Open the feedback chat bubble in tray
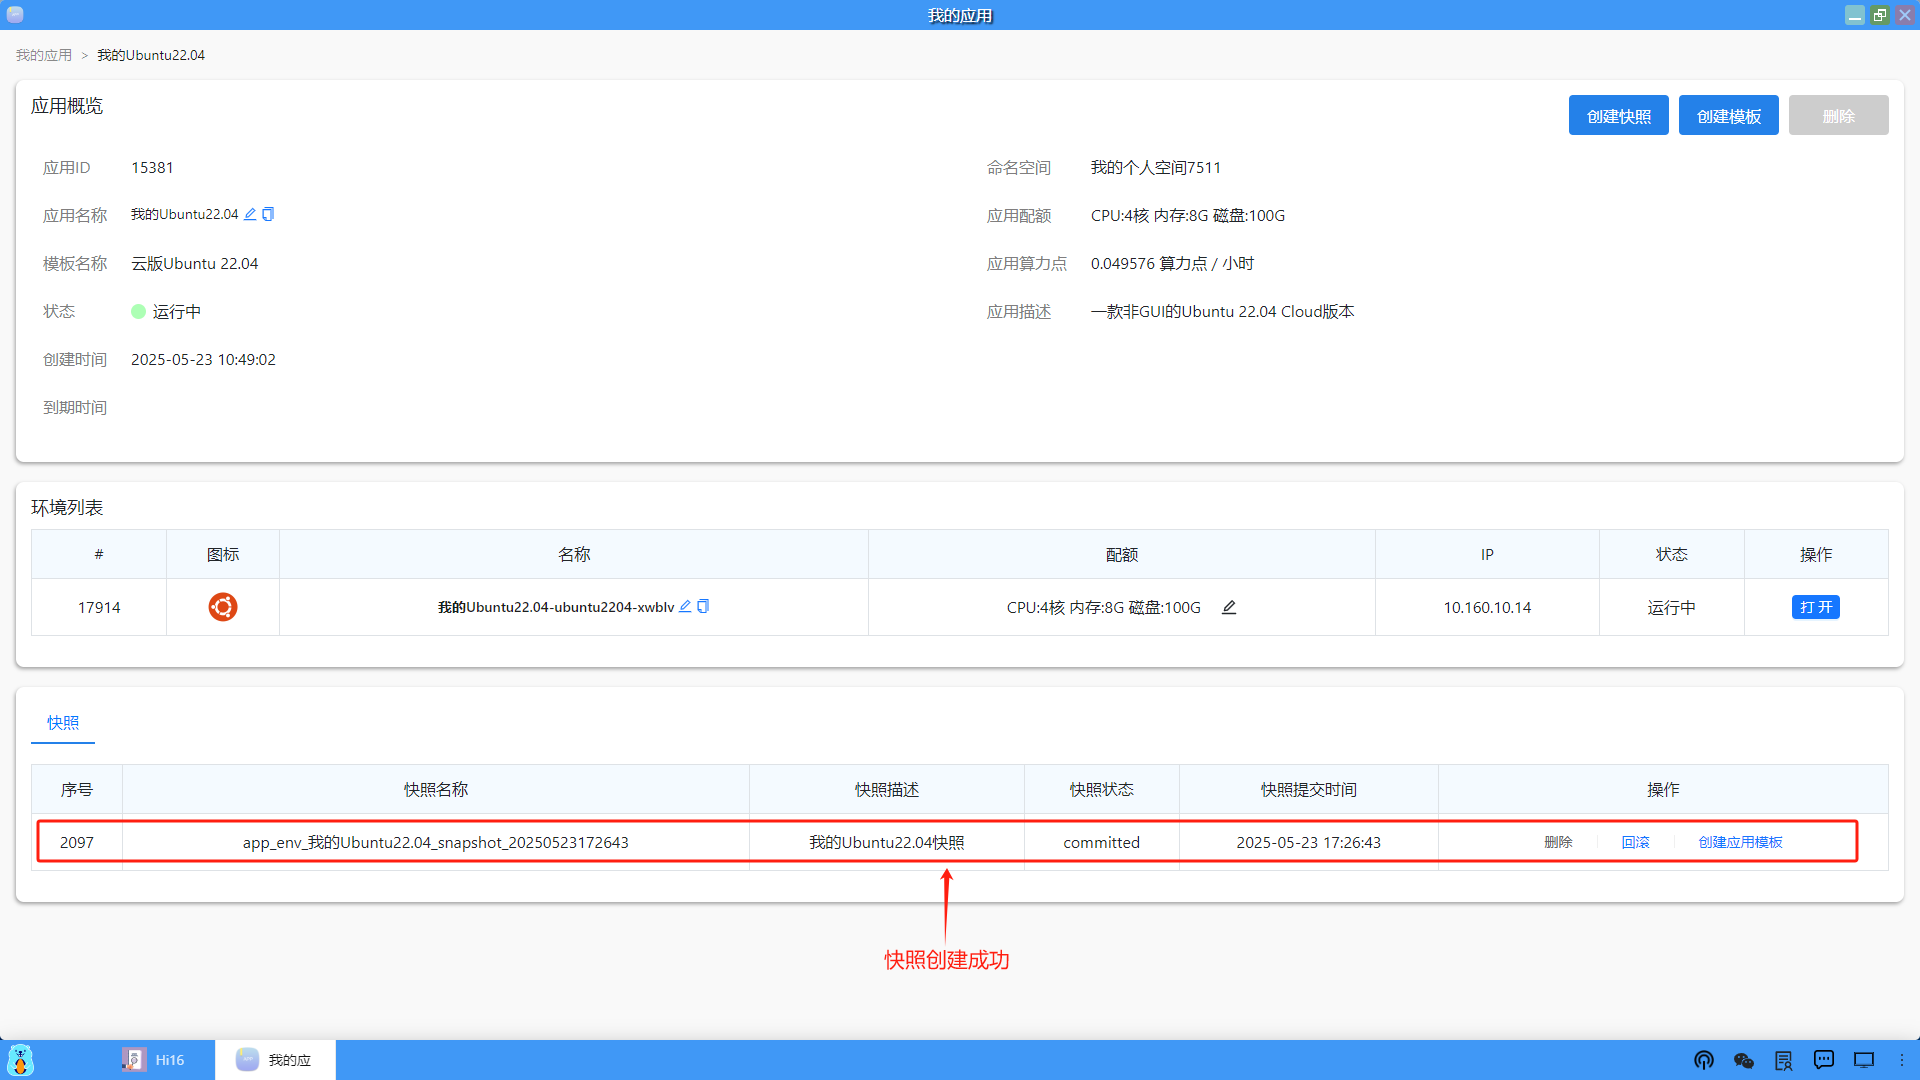1920x1080 pixels. pyautogui.click(x=1824, y=1060)
